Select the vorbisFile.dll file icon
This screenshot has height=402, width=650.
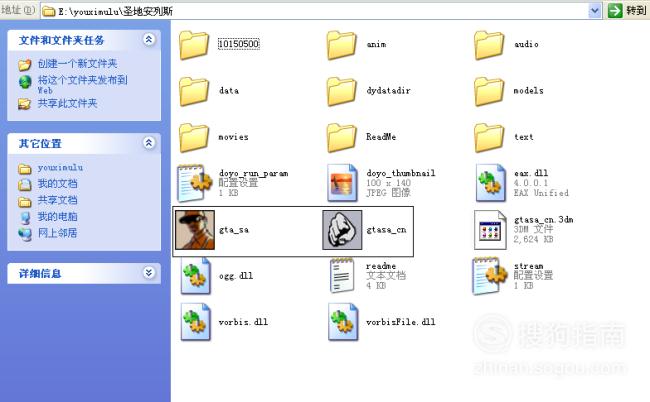coord(342,322)
